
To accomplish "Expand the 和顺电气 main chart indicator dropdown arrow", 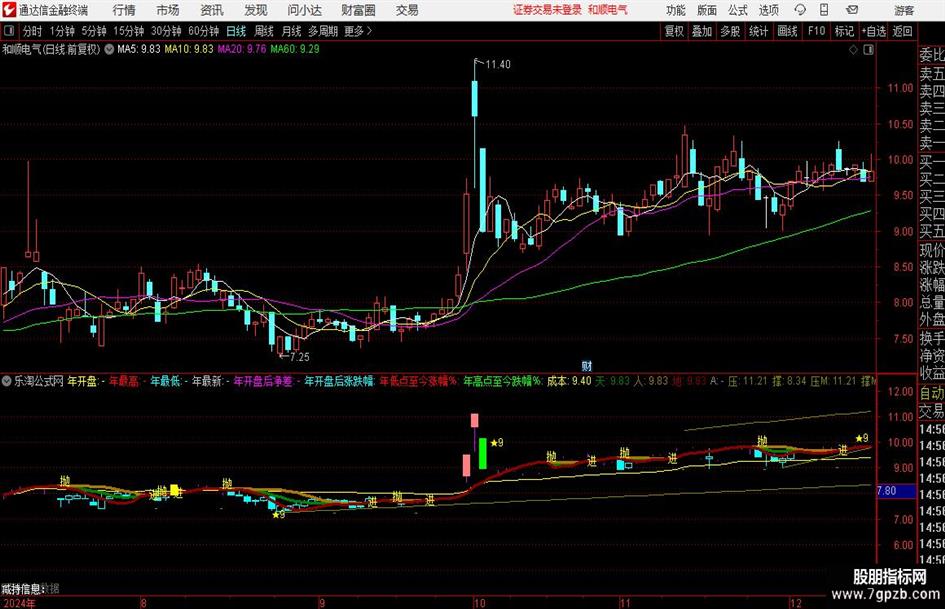I will [109, 49].
